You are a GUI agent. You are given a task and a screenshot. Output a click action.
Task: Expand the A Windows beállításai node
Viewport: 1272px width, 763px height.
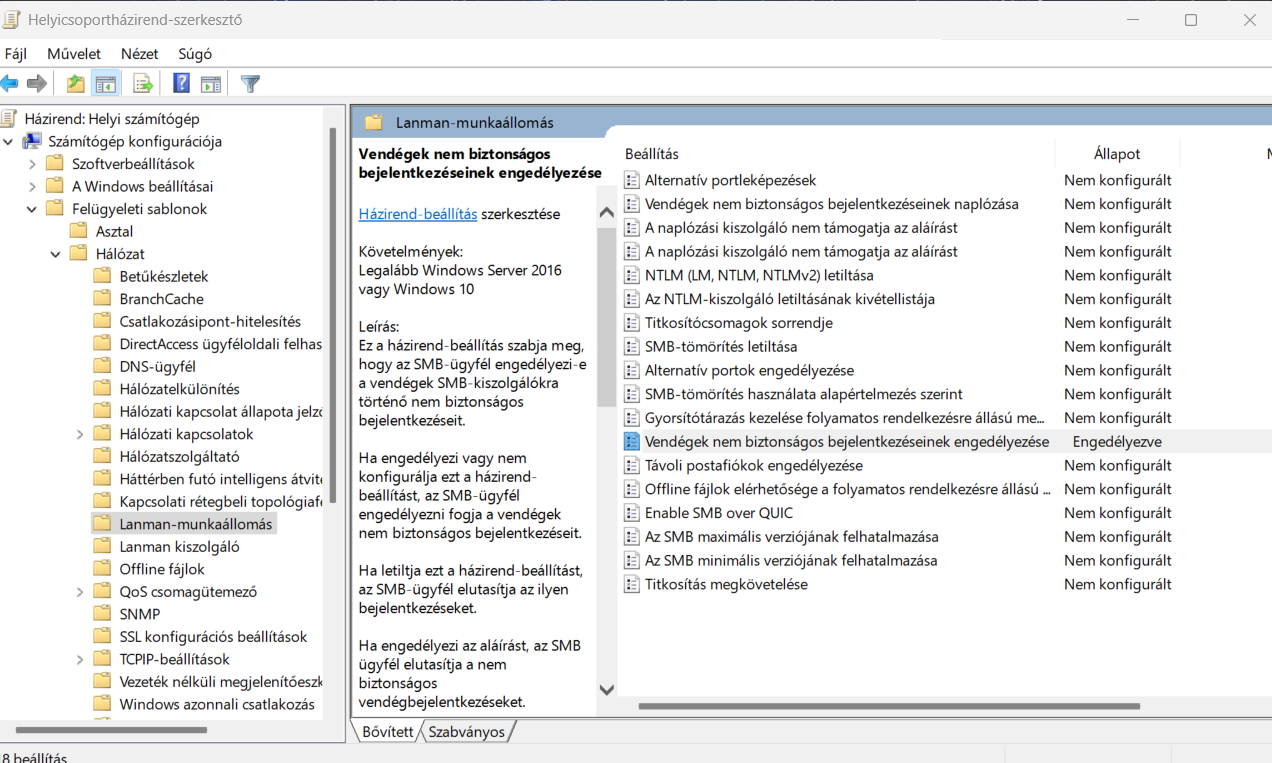tap(32, 187)
